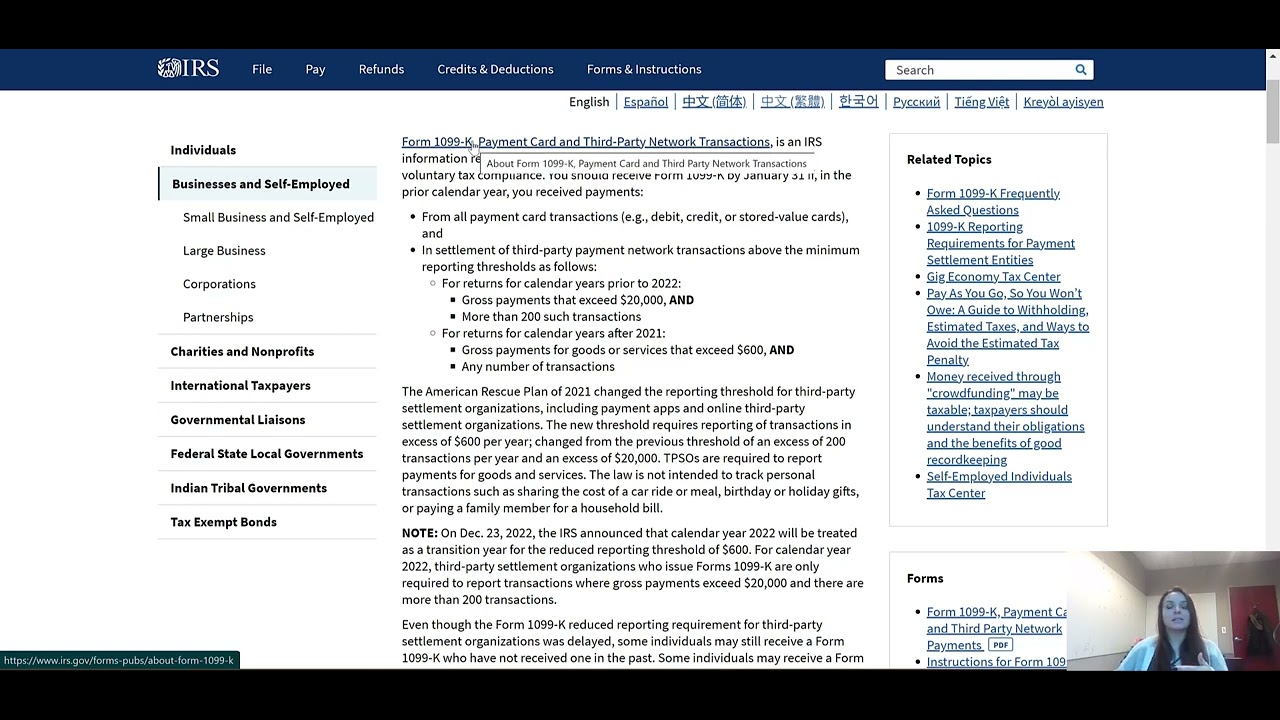Click the page vertical scrollbar thumb
The width and height of the screenshot is (1280, 720).
(x=1272, y=113)
